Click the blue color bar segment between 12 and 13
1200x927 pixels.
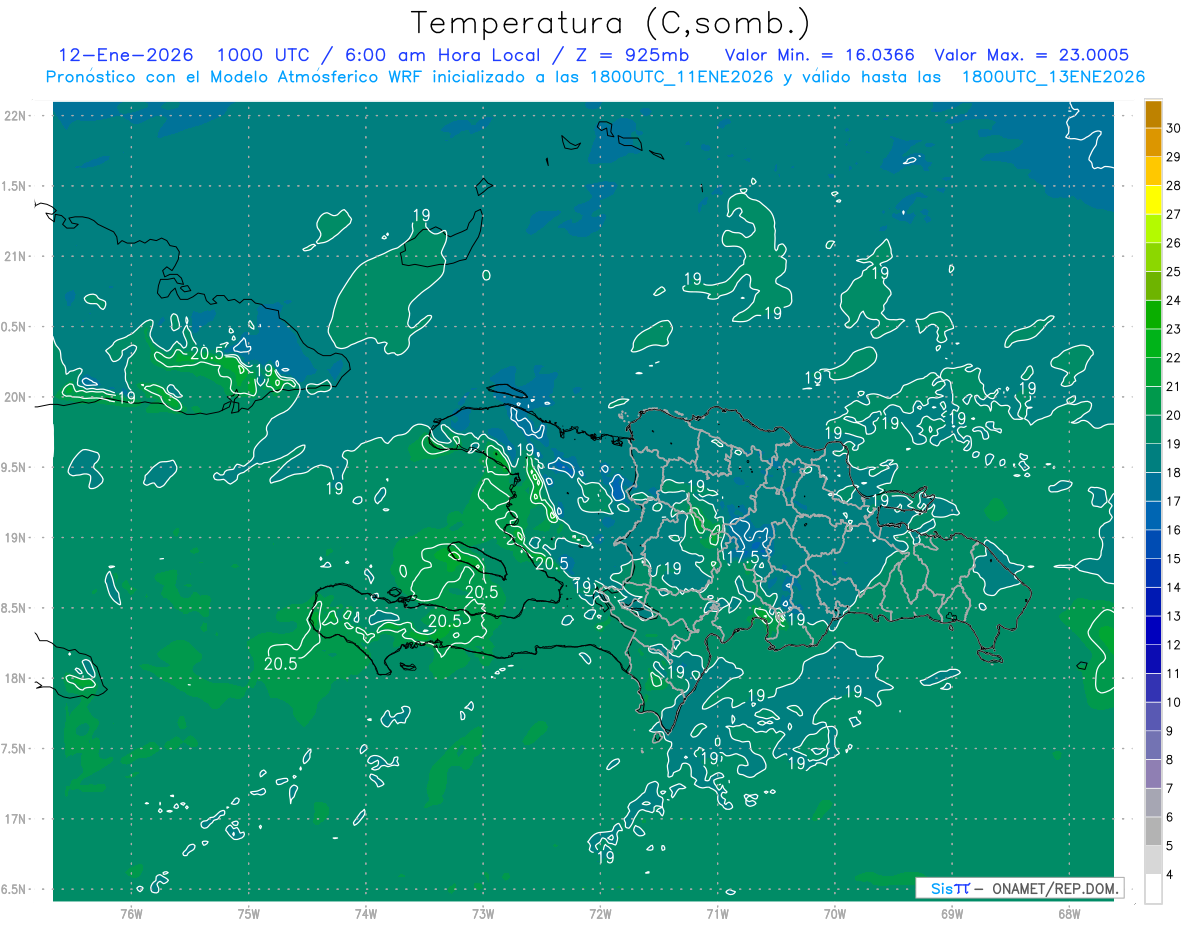click(x=1153, y=631)
